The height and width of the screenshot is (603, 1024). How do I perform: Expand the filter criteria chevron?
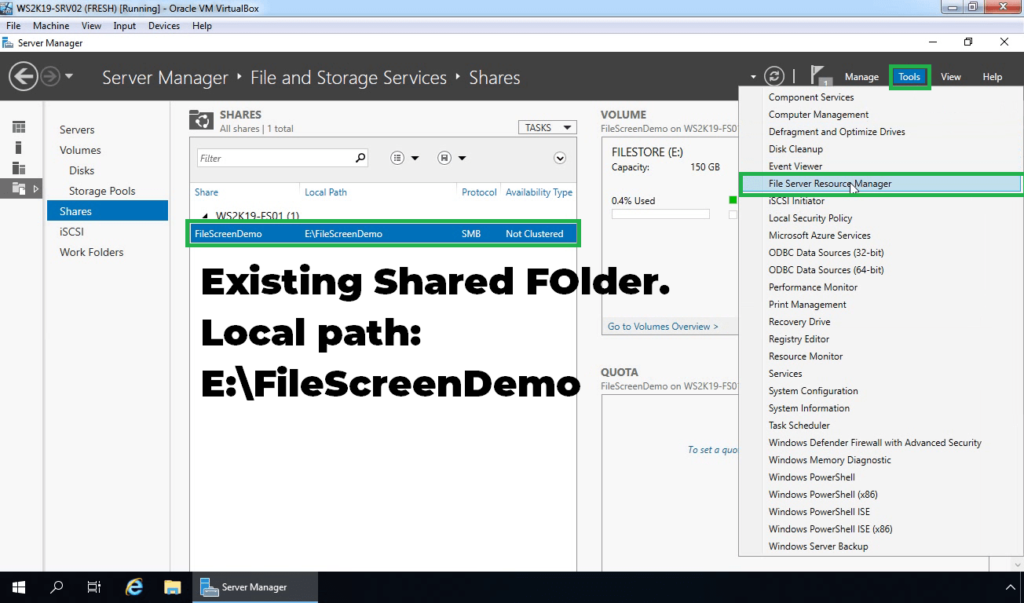560,158
